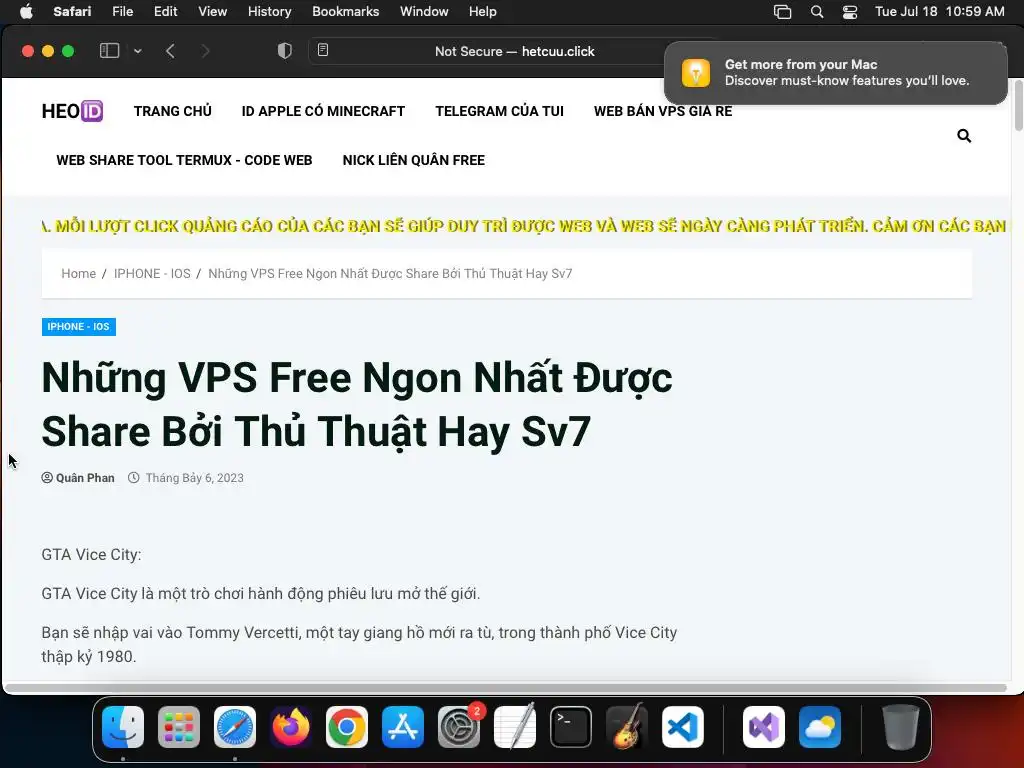
Task: Click the HEO ID site logo
Action: (x=72, y=111)
